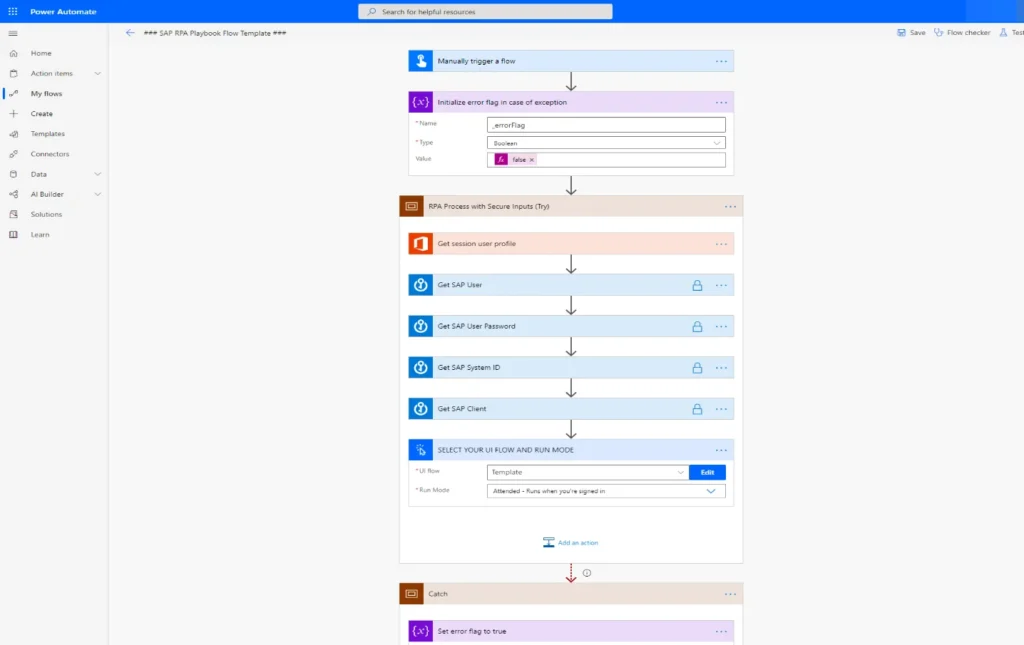1024x645 pixels.
Task: Open options menu for Catch scope
Action: [x=730, y=594]
